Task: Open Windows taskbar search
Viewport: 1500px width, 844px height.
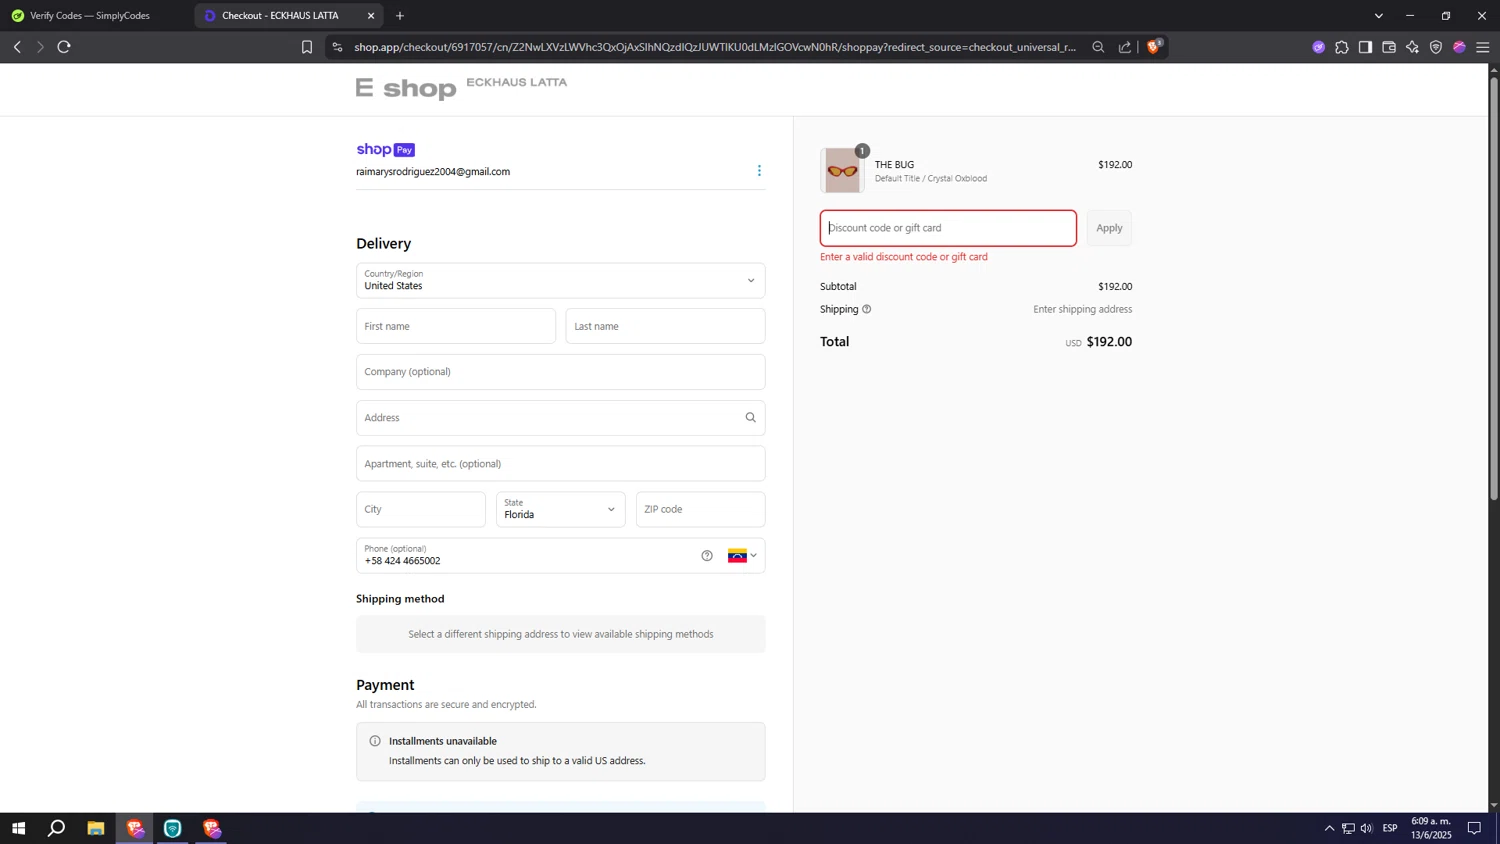Action: click(57, 828)
